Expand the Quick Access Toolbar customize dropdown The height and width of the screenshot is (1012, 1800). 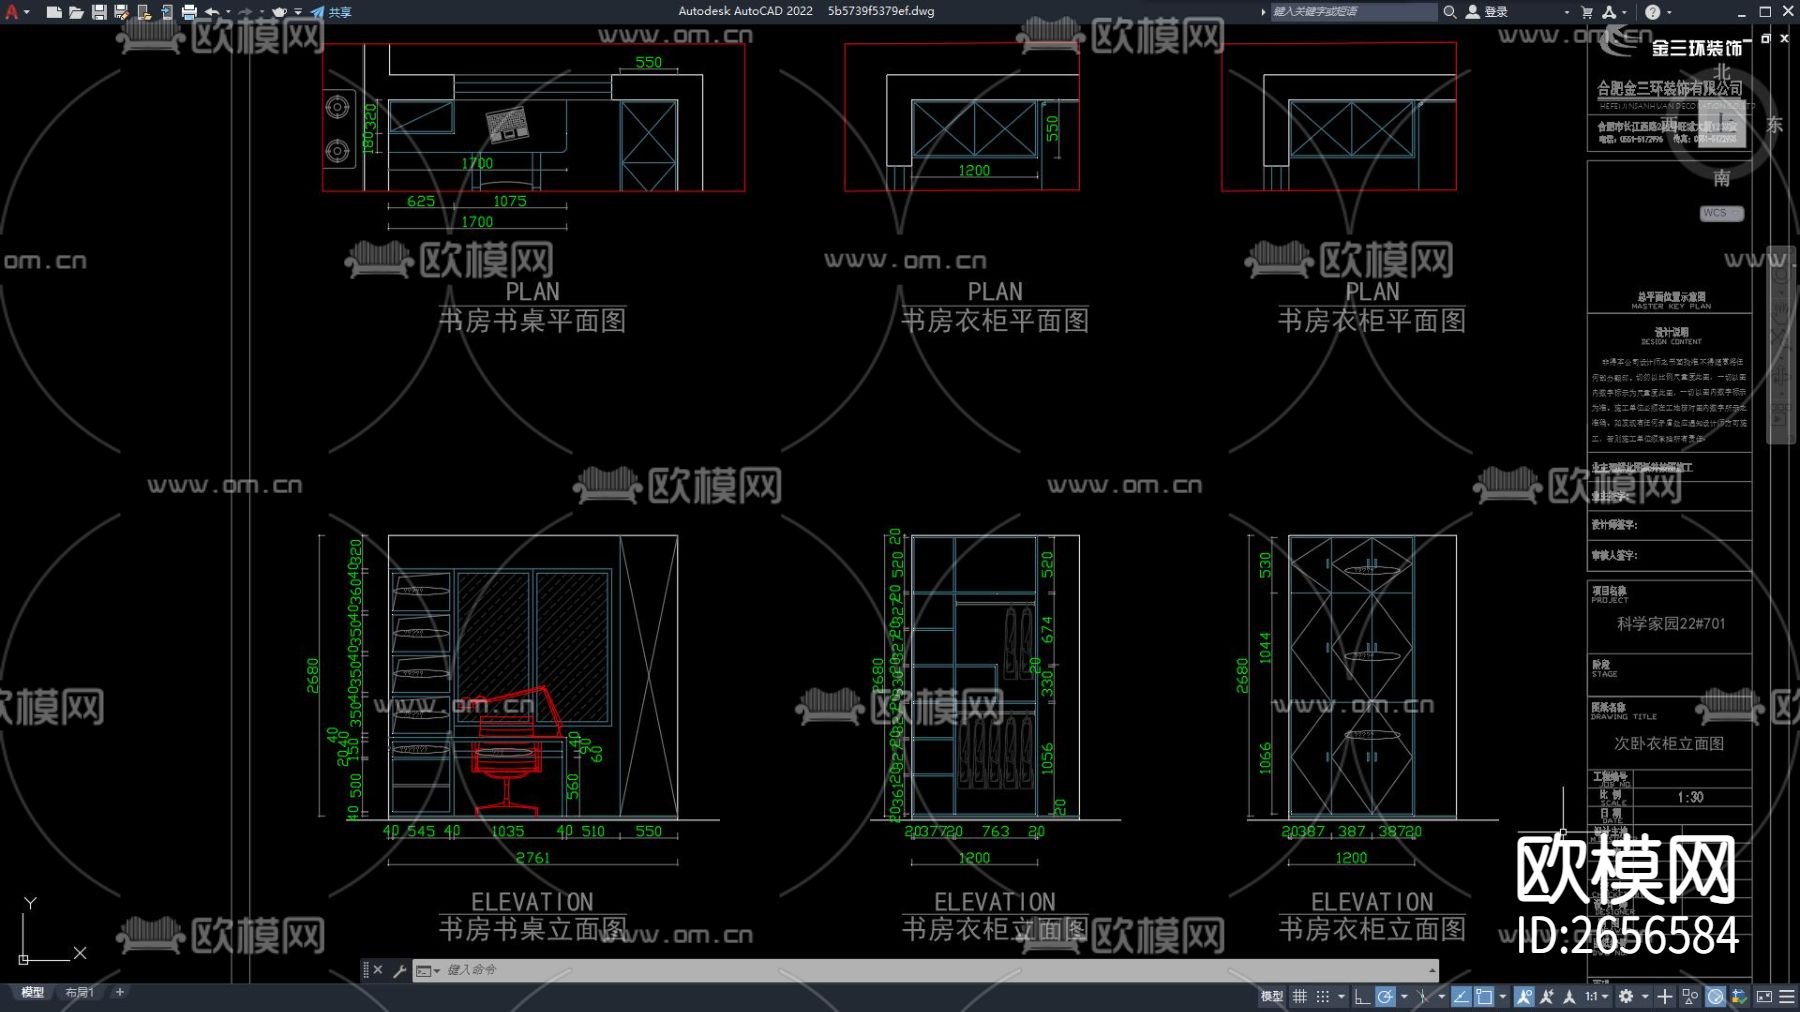[298, 12]
